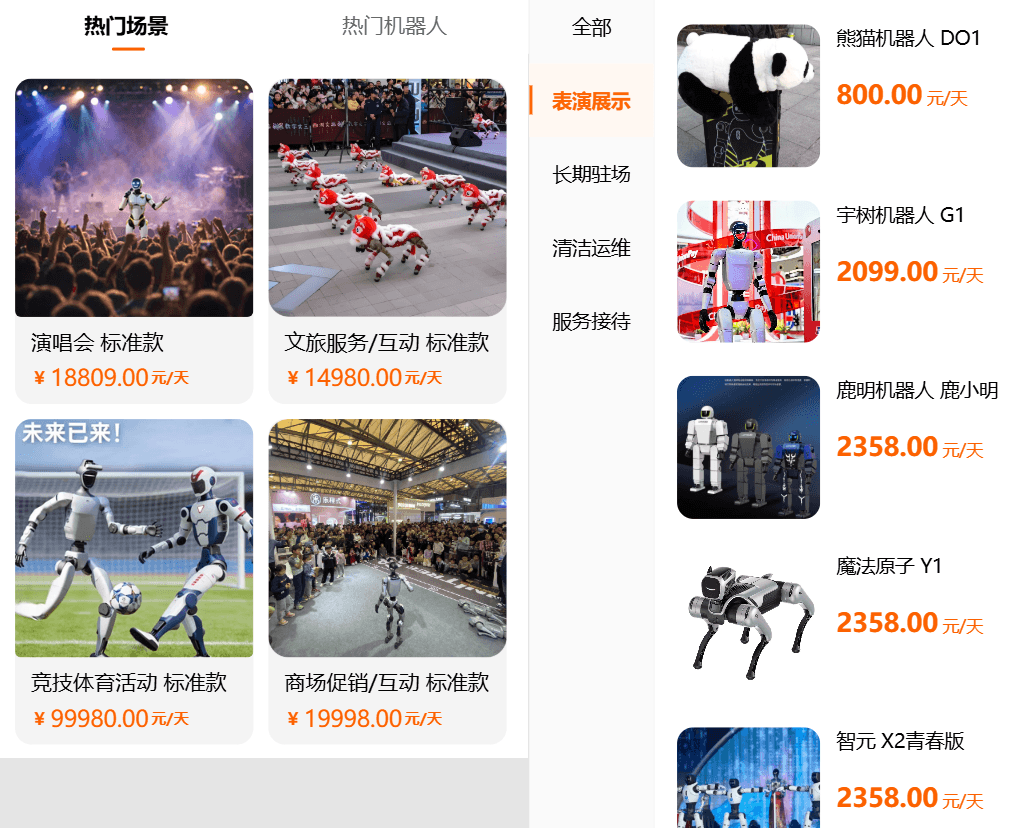This screenshot has height=828, width=1026.
Task: Click the 800.00 元/天 price
Action: click(902, 96)
